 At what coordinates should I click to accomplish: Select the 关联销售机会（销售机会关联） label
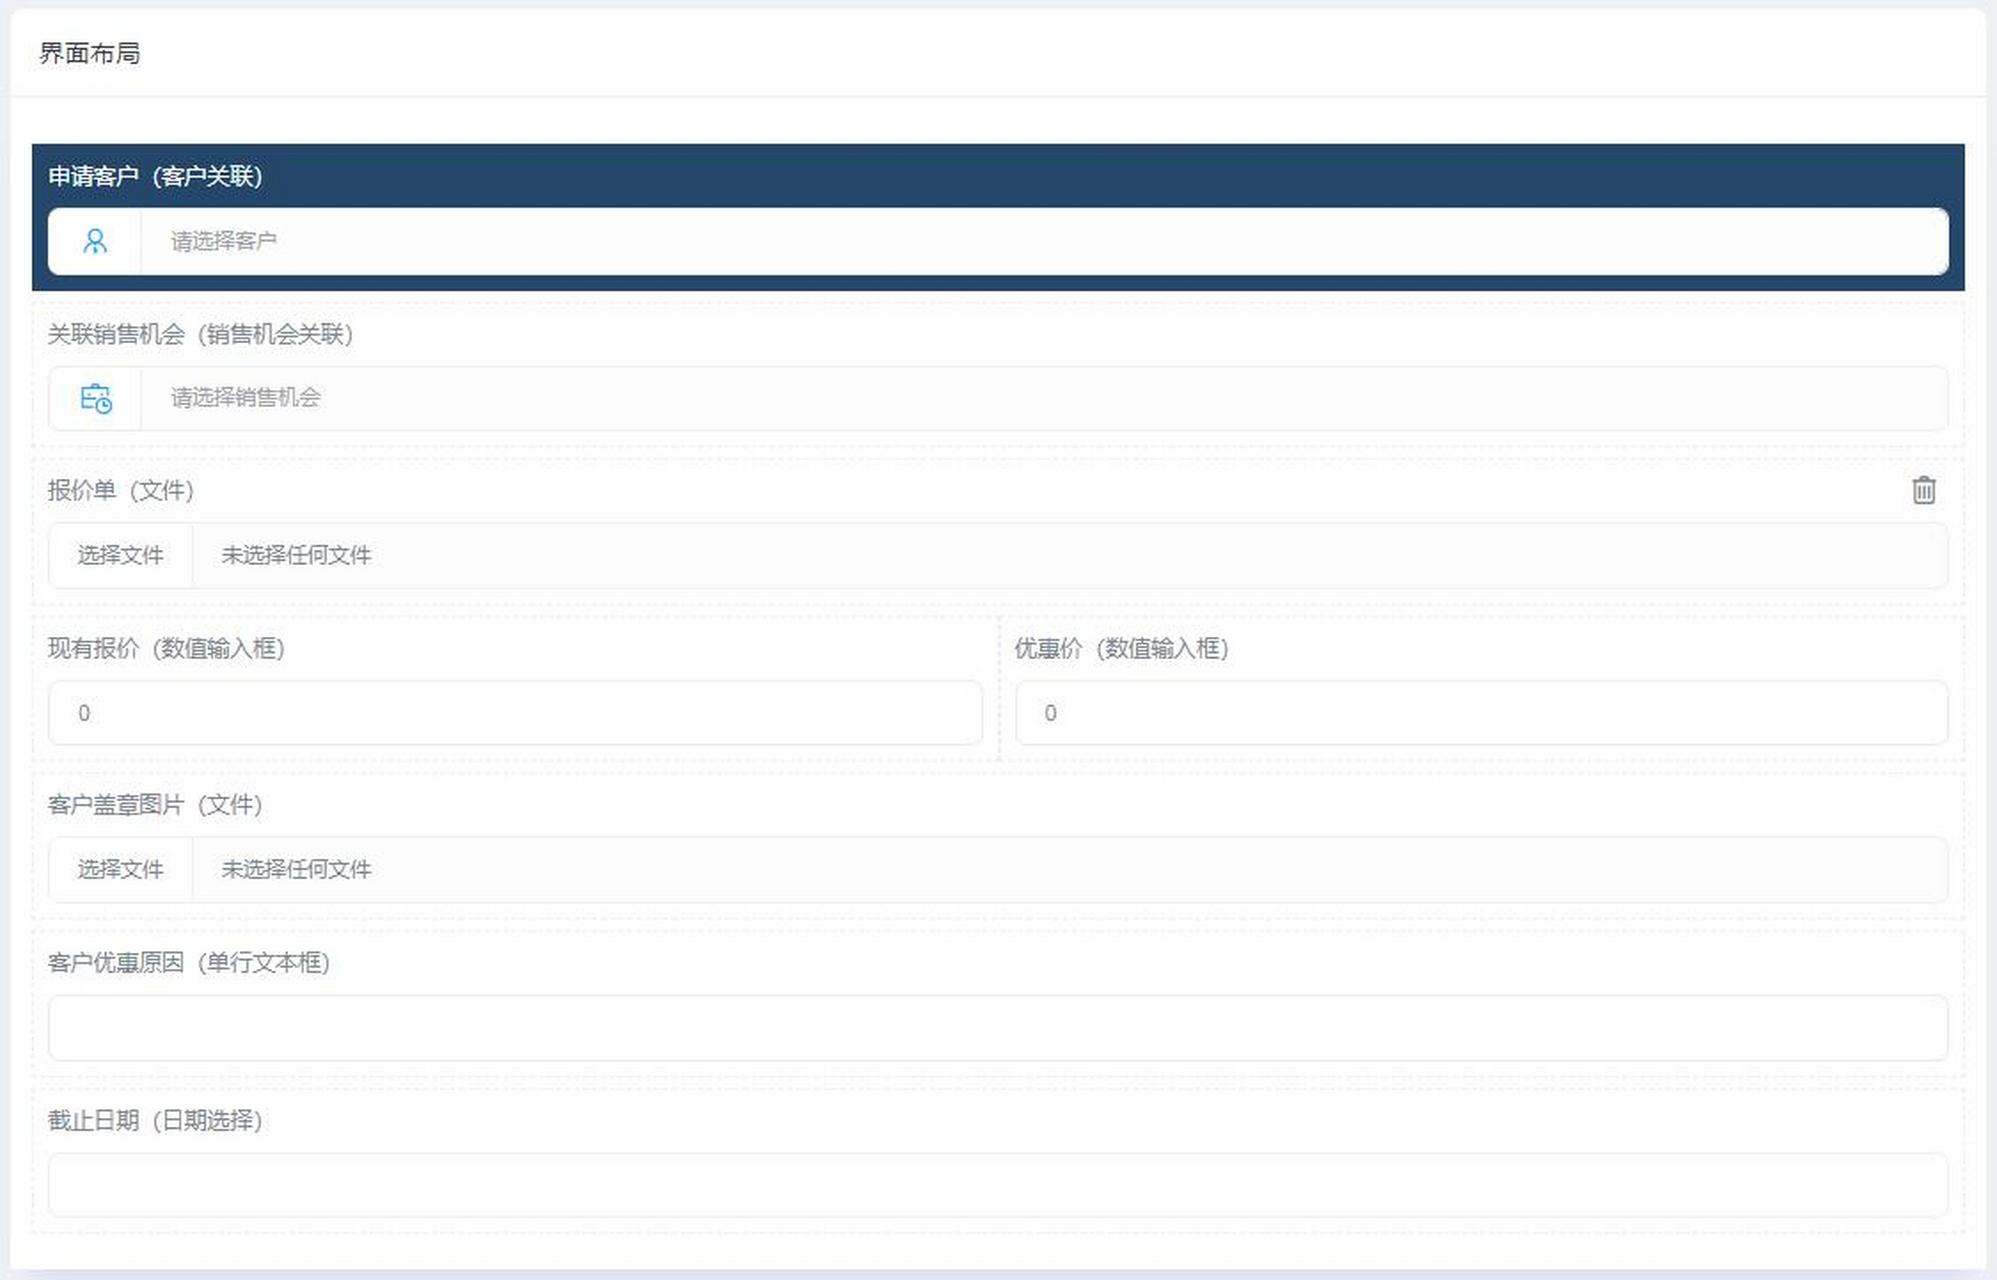200,334
